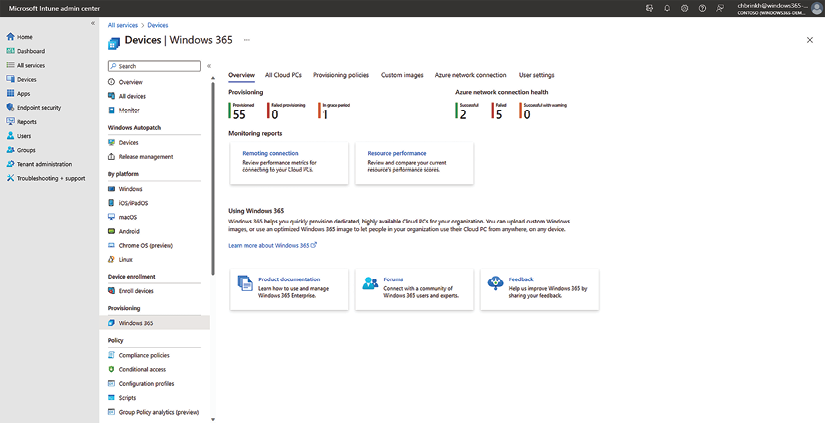Image resolution: width=825 pixels, height=423 pixels.
Task: Open Group Policy analytics (preview)
Action: click(x=154, y=412)
